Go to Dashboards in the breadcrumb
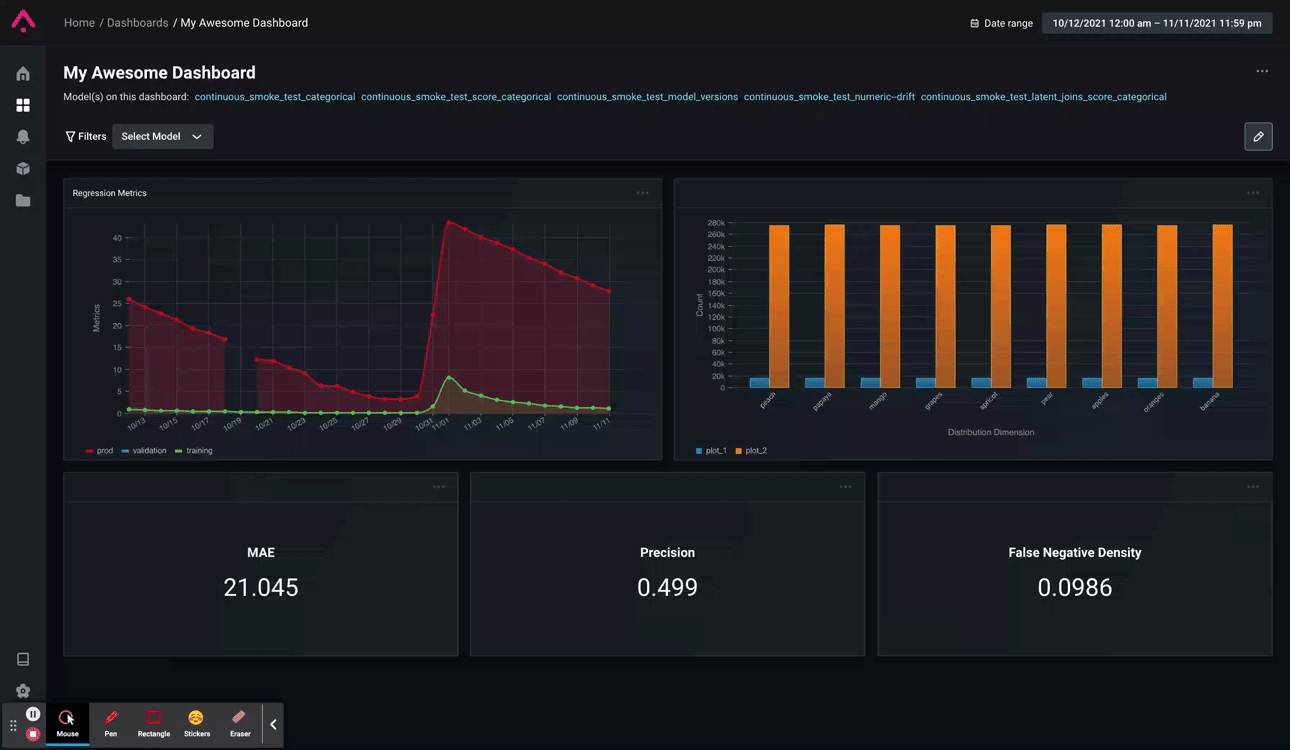 [137, 23]
